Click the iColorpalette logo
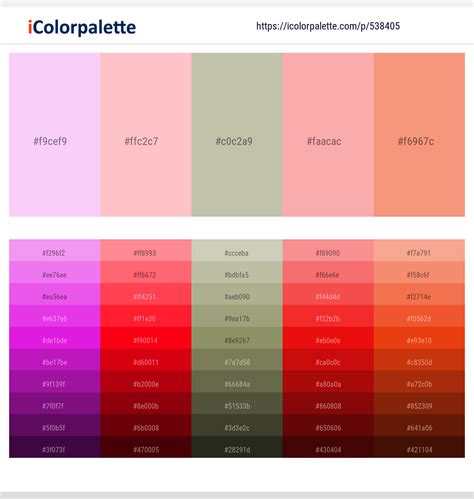This screenshot has height=499, width=474. point(82,27)
